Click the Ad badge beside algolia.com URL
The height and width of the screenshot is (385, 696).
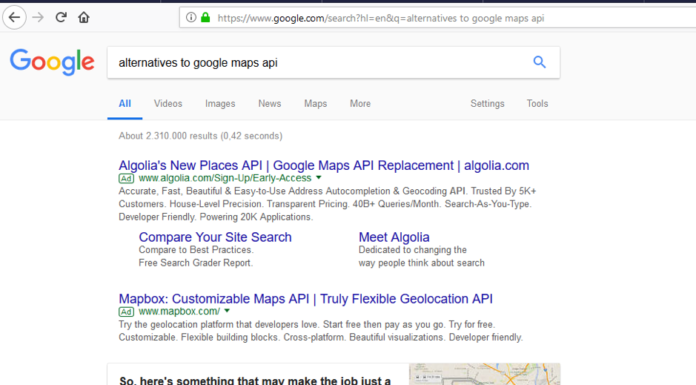click(126, 179)
